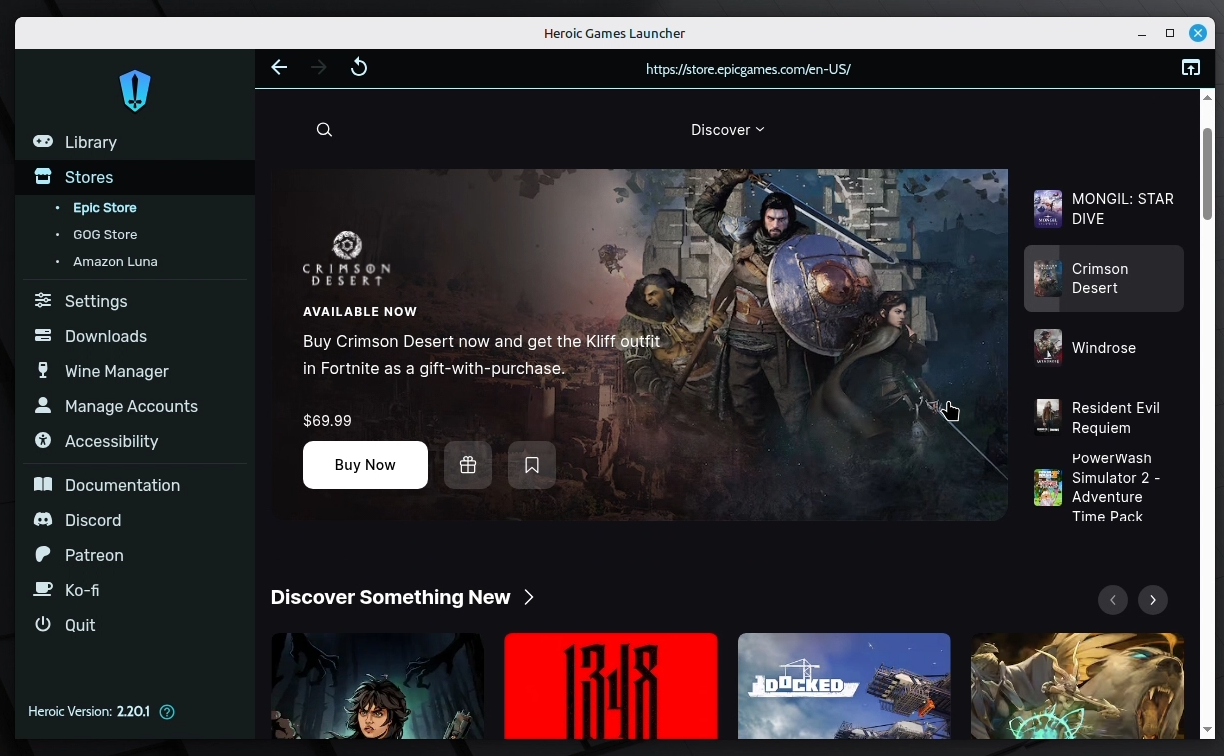
Task: Open the Library section
Action: [90, 142]
